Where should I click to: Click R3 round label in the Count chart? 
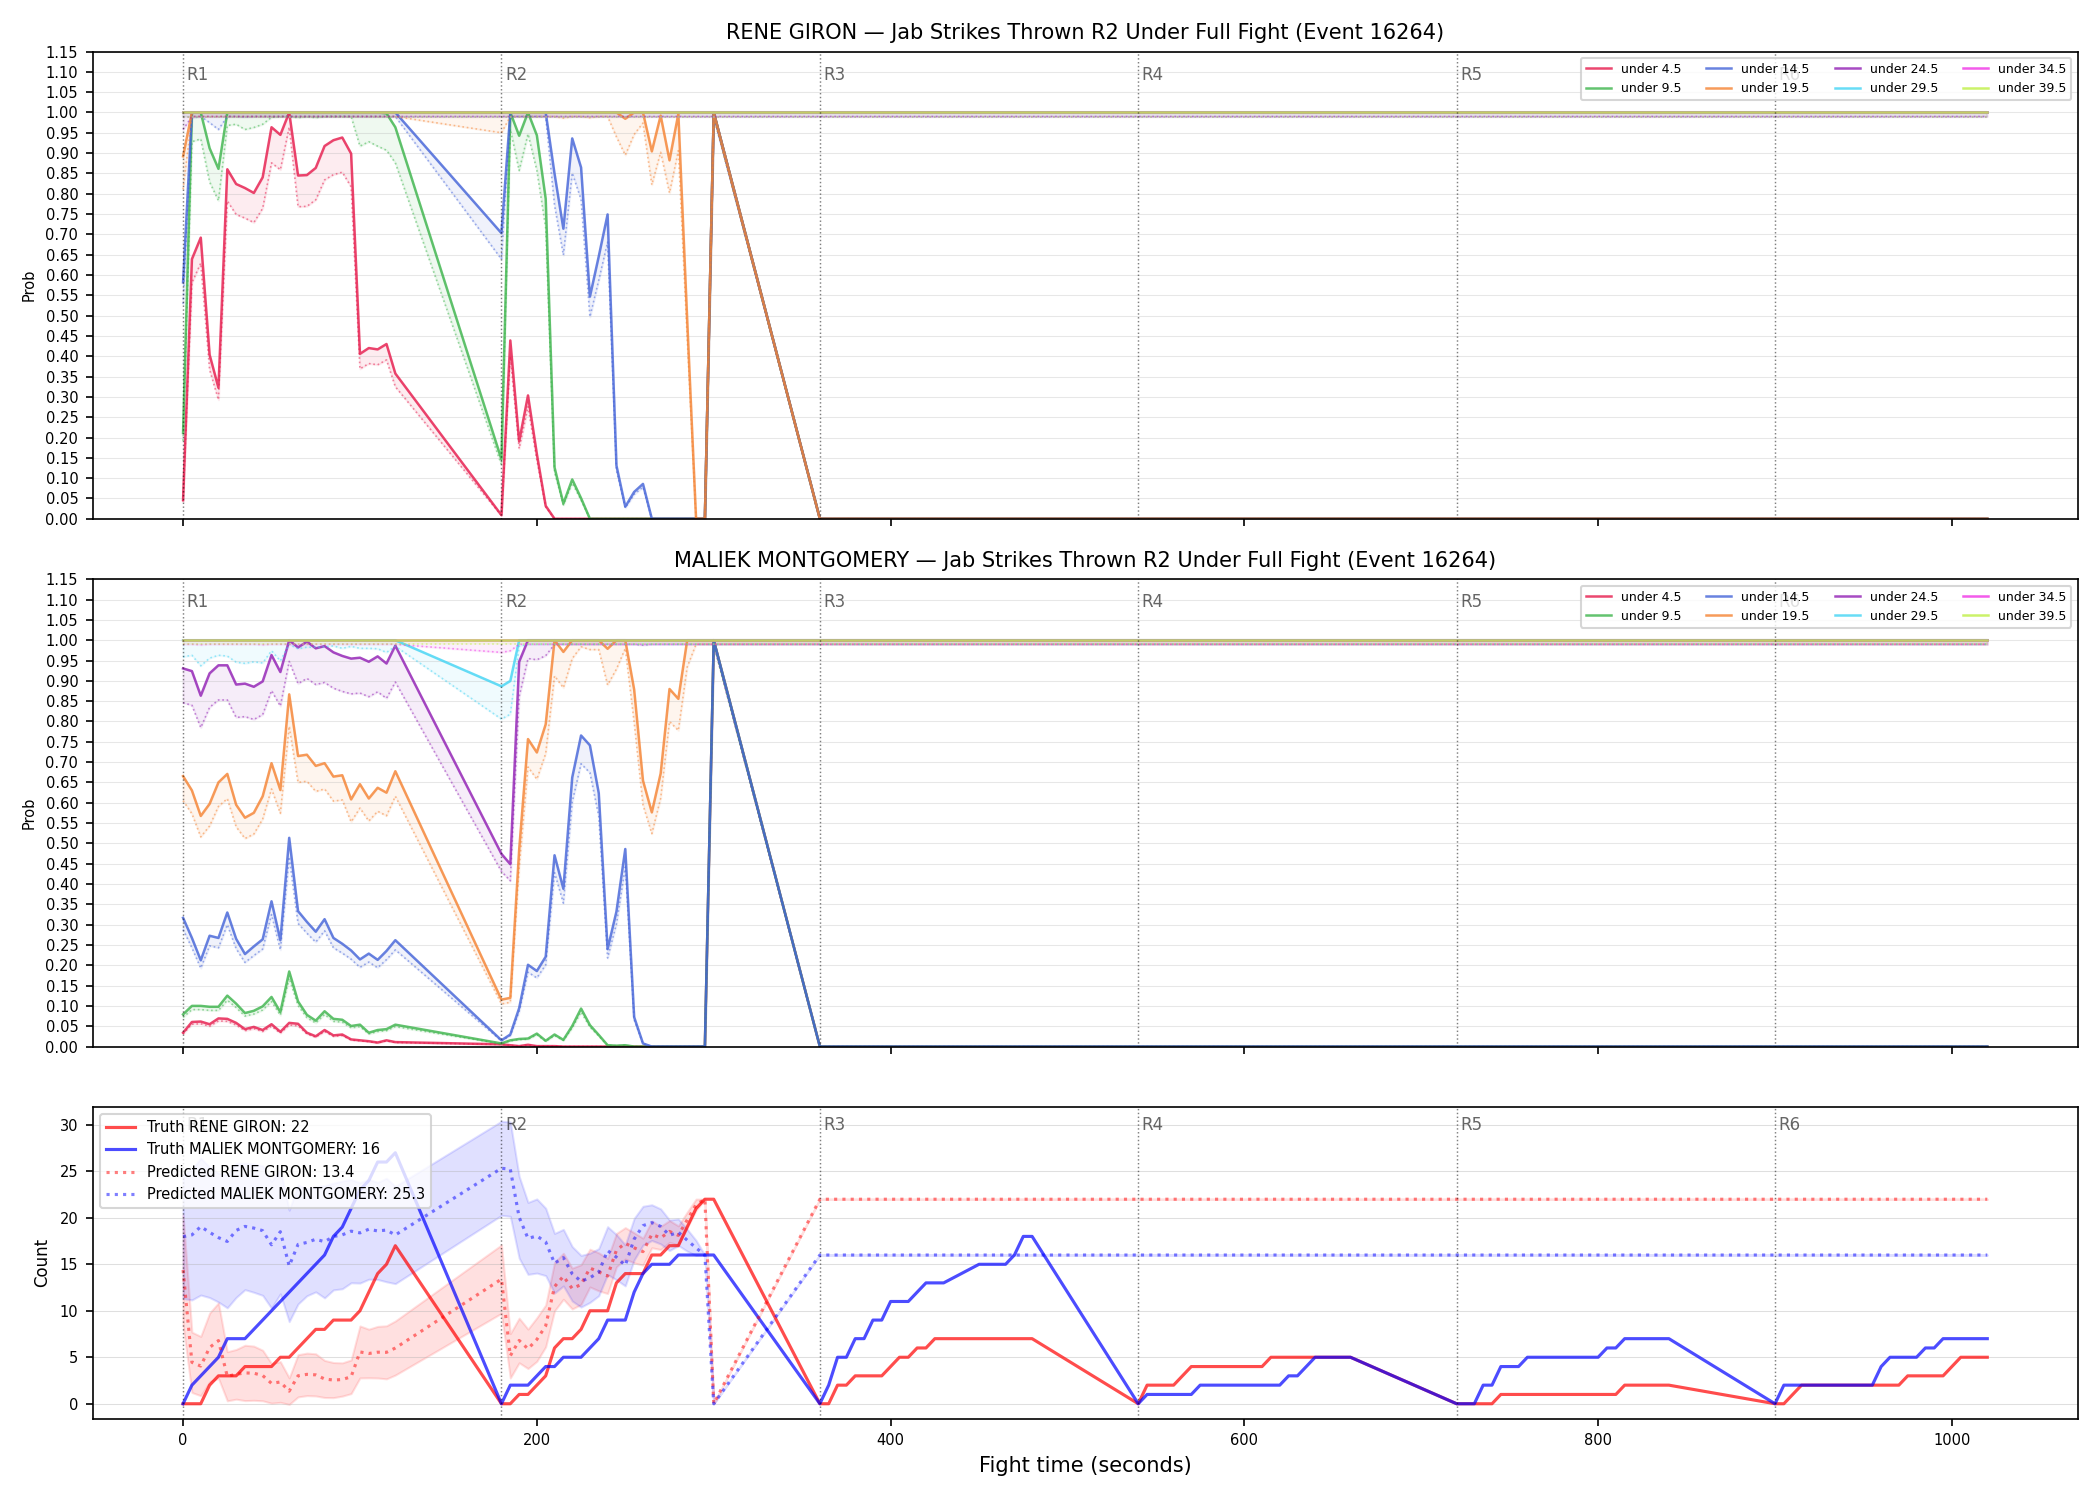pyautogui.click(x=834, y=1124)
